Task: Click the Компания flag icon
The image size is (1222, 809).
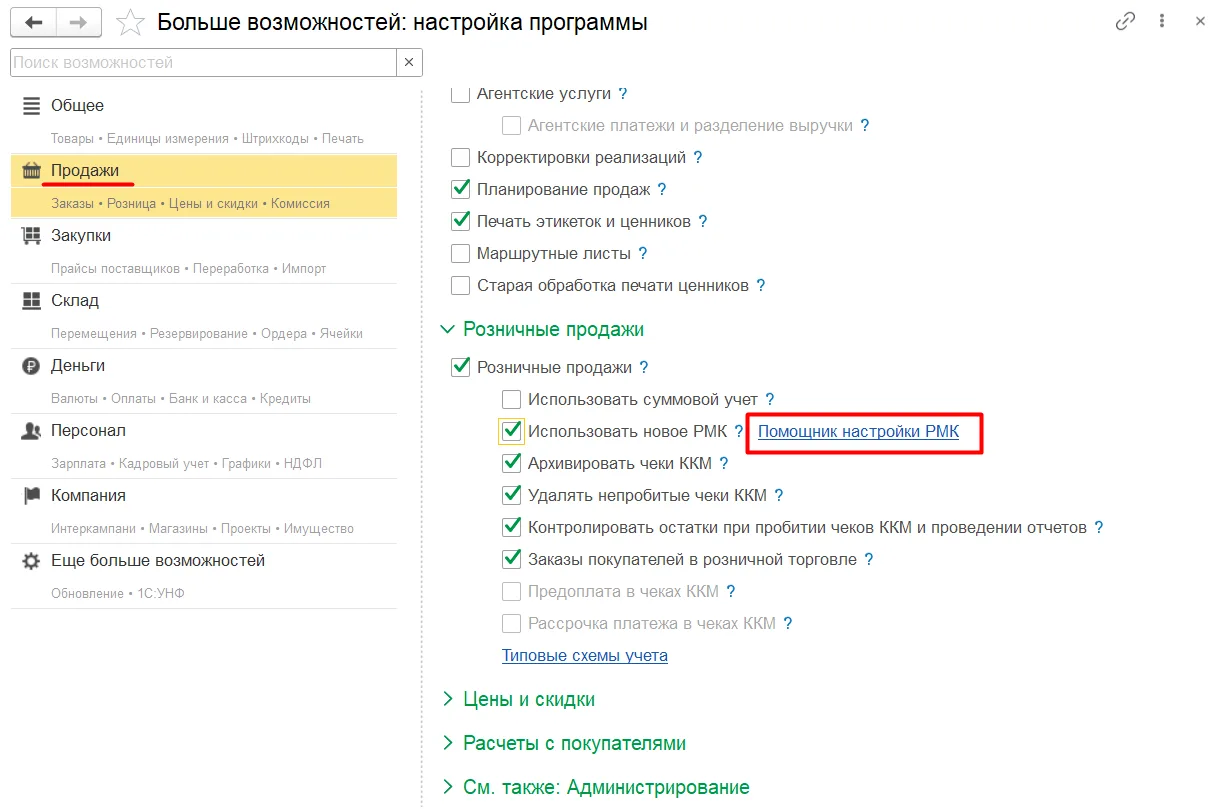Action: 32,495
